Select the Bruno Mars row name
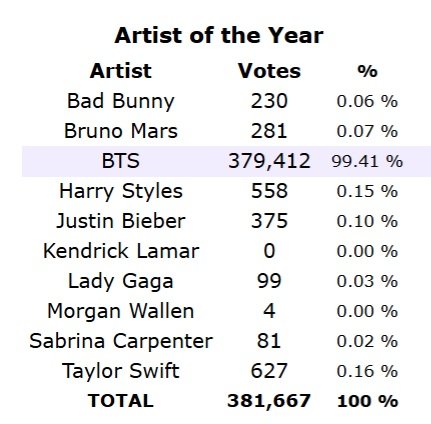The width and height of the screenshot is (431, 424). point(121,131)
